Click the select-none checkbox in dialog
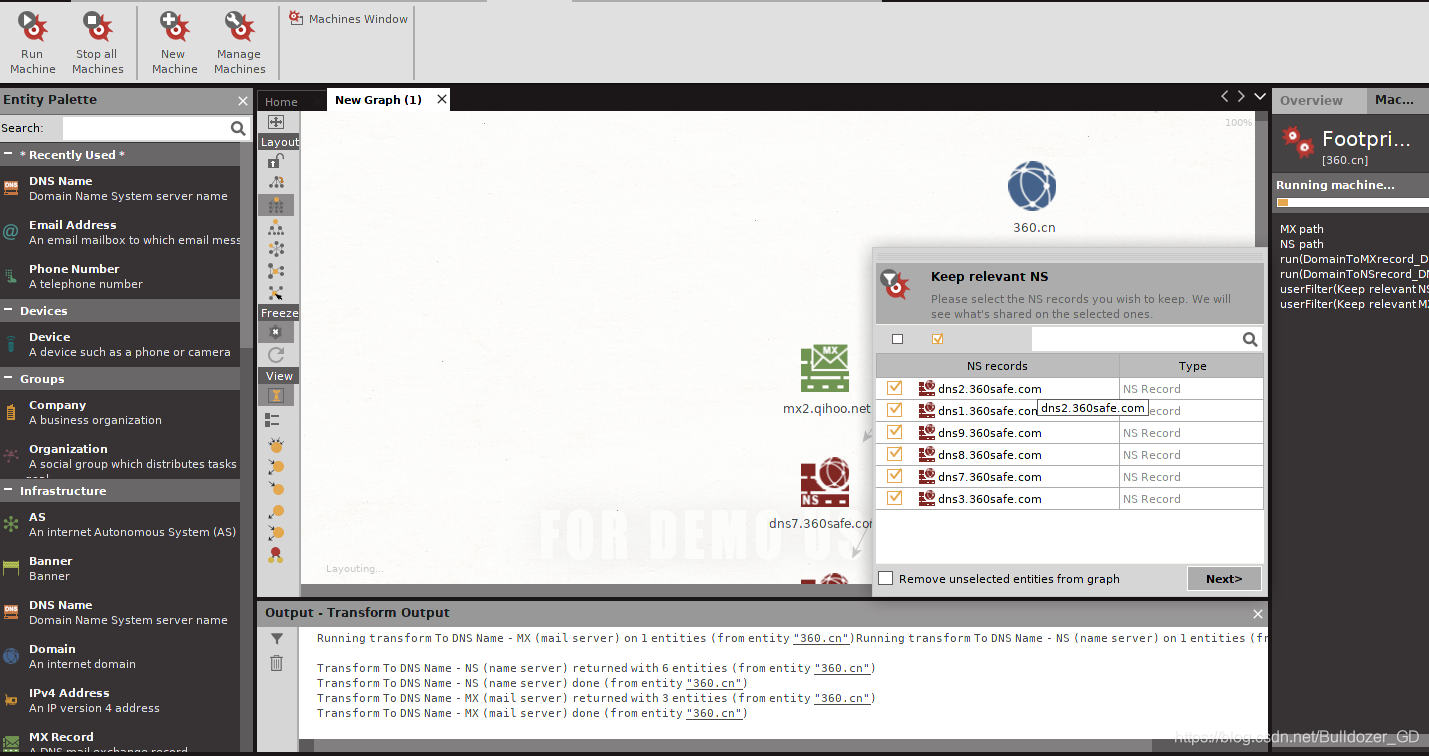Screen dimensions: 1429x756 point(897,339)
